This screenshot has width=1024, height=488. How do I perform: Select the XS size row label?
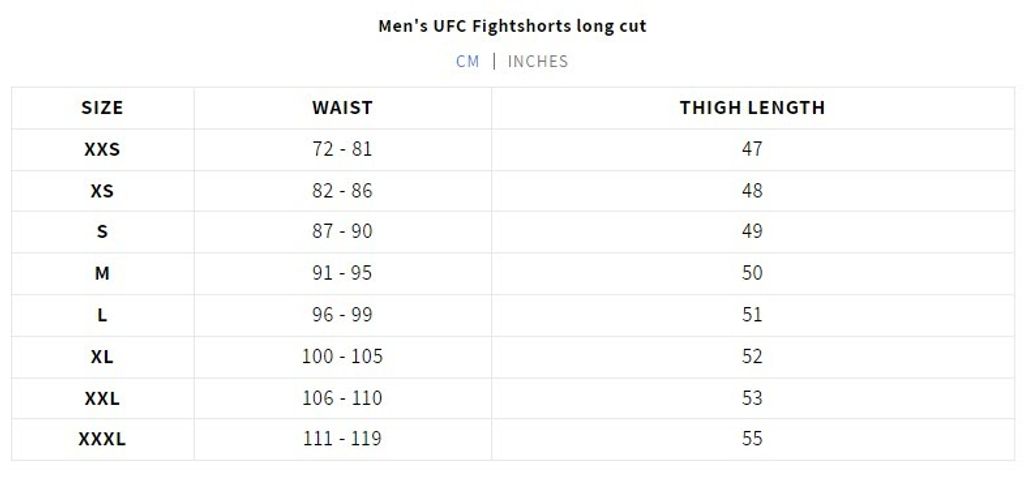(x=102, y=191)
